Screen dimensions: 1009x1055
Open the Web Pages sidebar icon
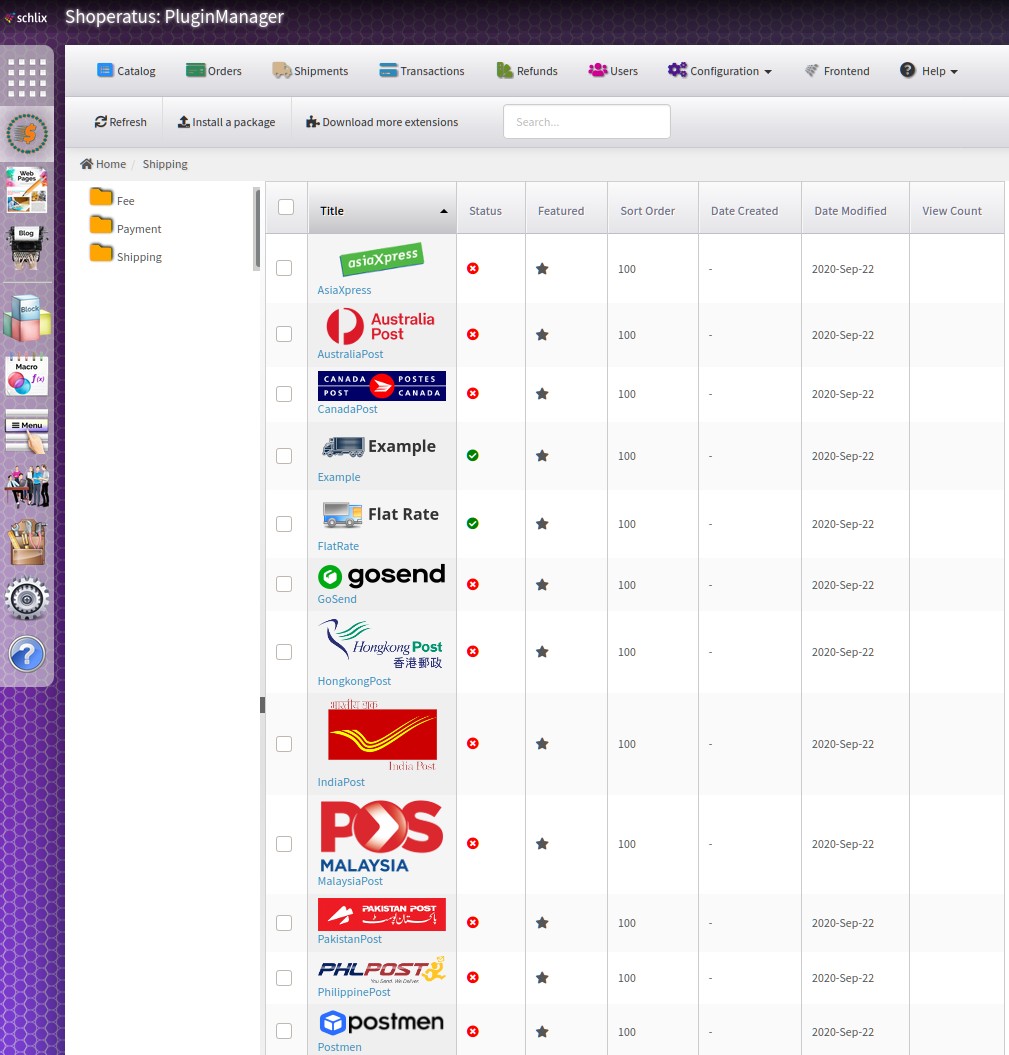pos(27,190)
